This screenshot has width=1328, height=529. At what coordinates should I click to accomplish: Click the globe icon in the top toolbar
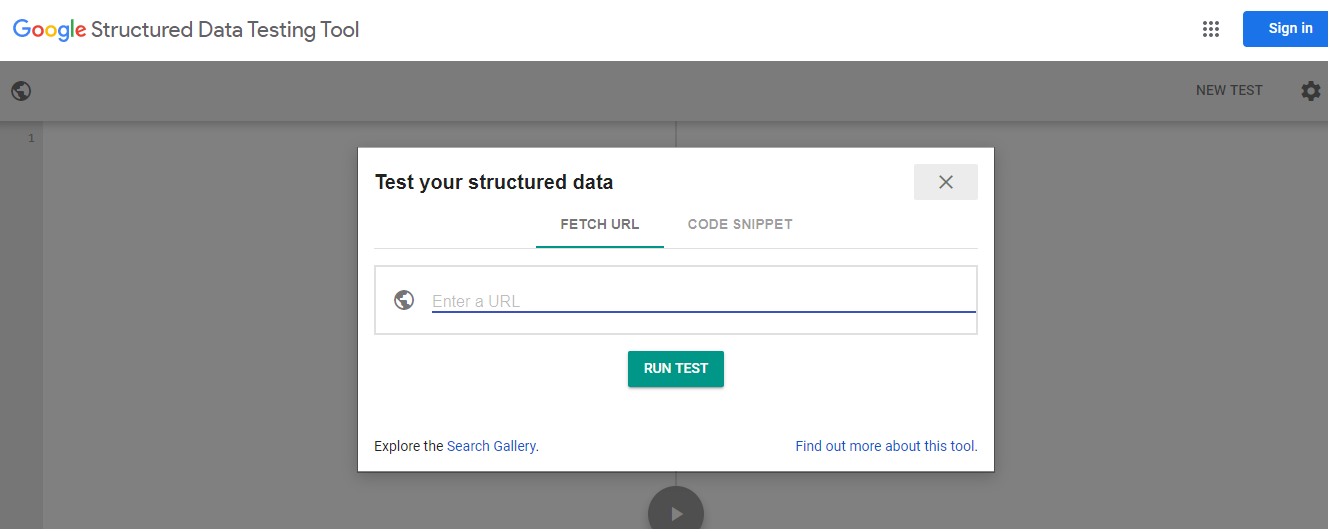pyautogui.click(x=21, y=91)
